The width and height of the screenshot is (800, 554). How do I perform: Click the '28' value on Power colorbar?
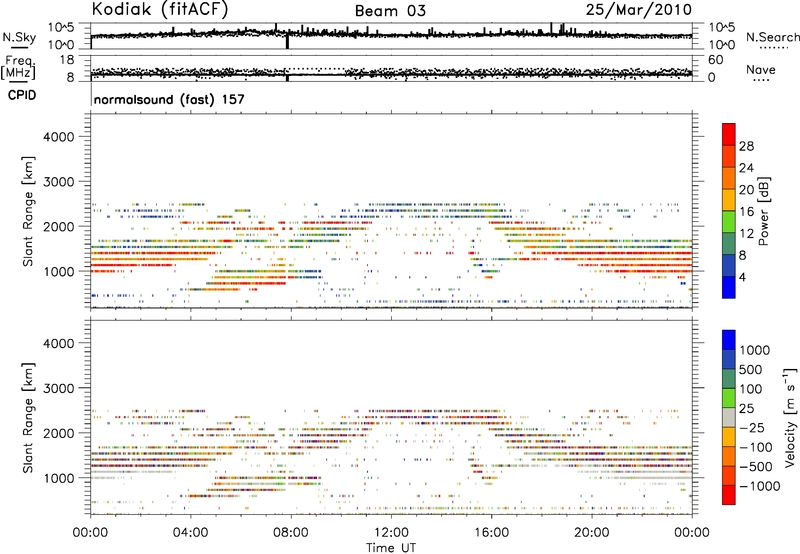(x=746, y=146)
